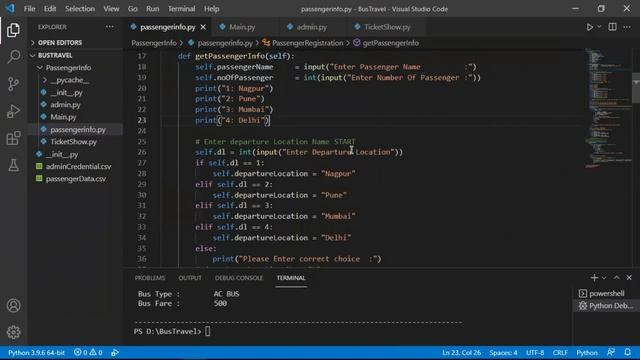Click Ln 23, Col 26 status entry

[461, 352]
